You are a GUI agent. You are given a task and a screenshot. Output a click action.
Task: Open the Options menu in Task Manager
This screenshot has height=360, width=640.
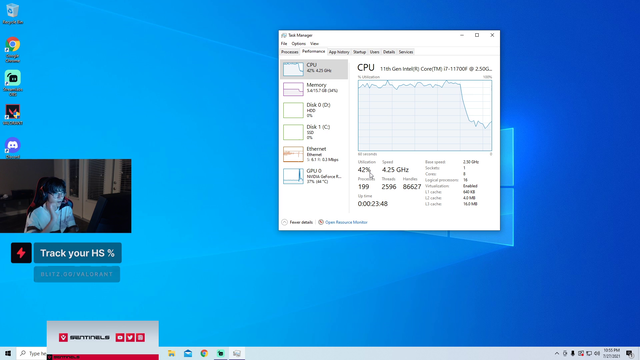(298, 43)
